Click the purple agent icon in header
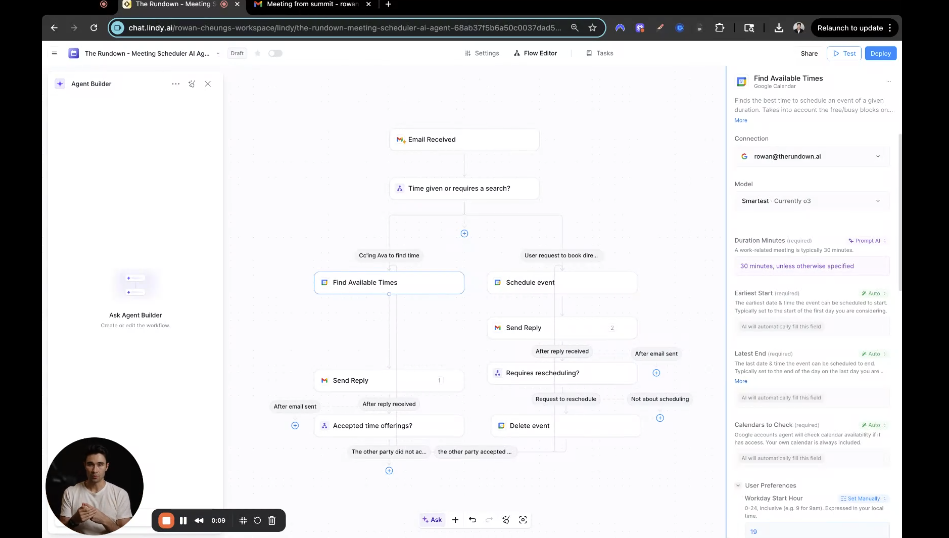The image size is (949, 538). (x=74, y=53)
